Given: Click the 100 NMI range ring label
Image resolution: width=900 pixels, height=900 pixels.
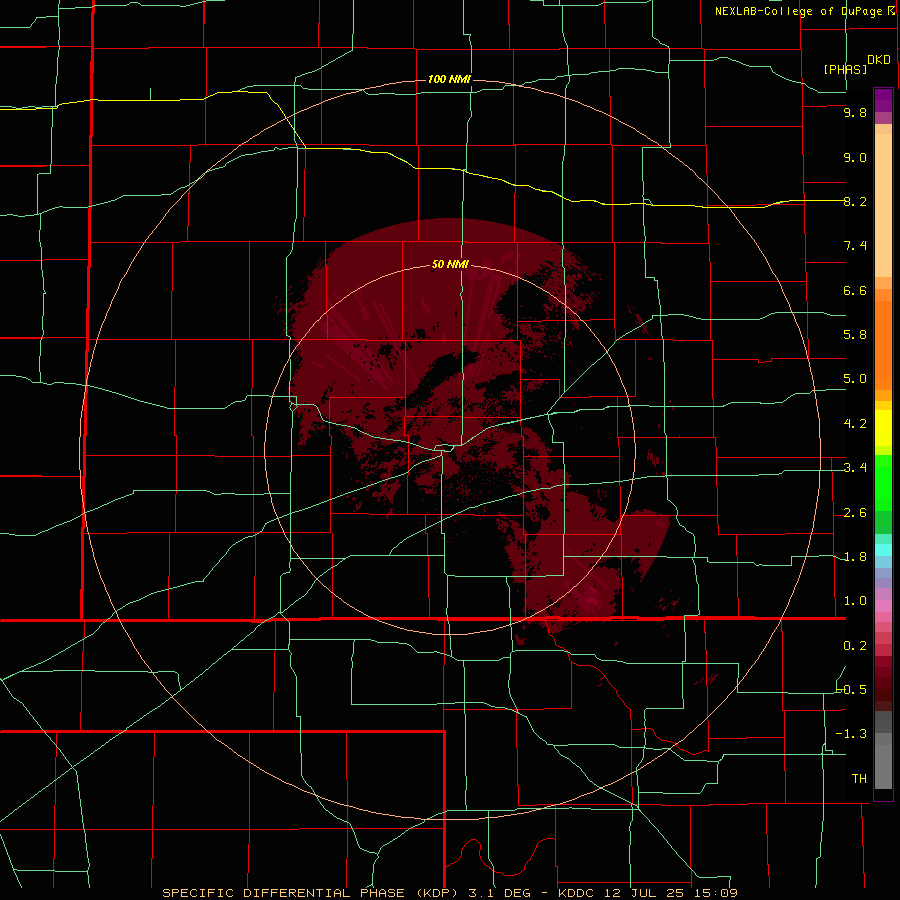Looking at the screenshot, I should pos(449,79).
